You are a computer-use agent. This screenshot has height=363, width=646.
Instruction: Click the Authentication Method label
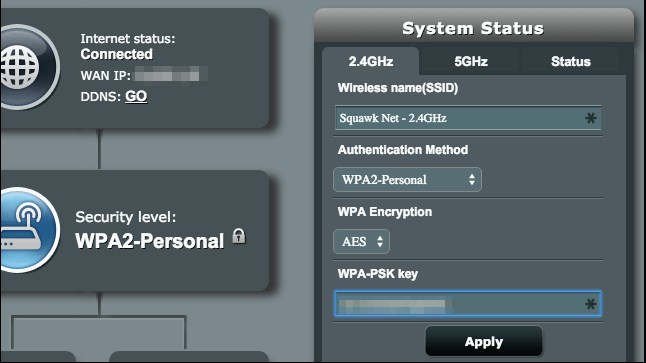[403, 150]
